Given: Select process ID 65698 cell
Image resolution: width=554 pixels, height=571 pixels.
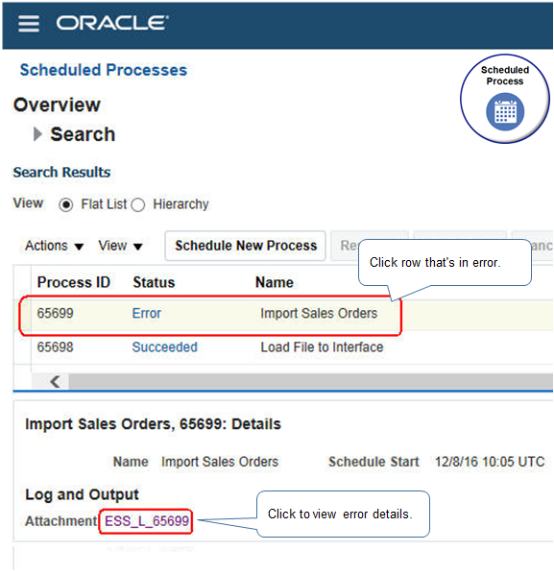Looking at the screenshot, I should tap(55, 347).
